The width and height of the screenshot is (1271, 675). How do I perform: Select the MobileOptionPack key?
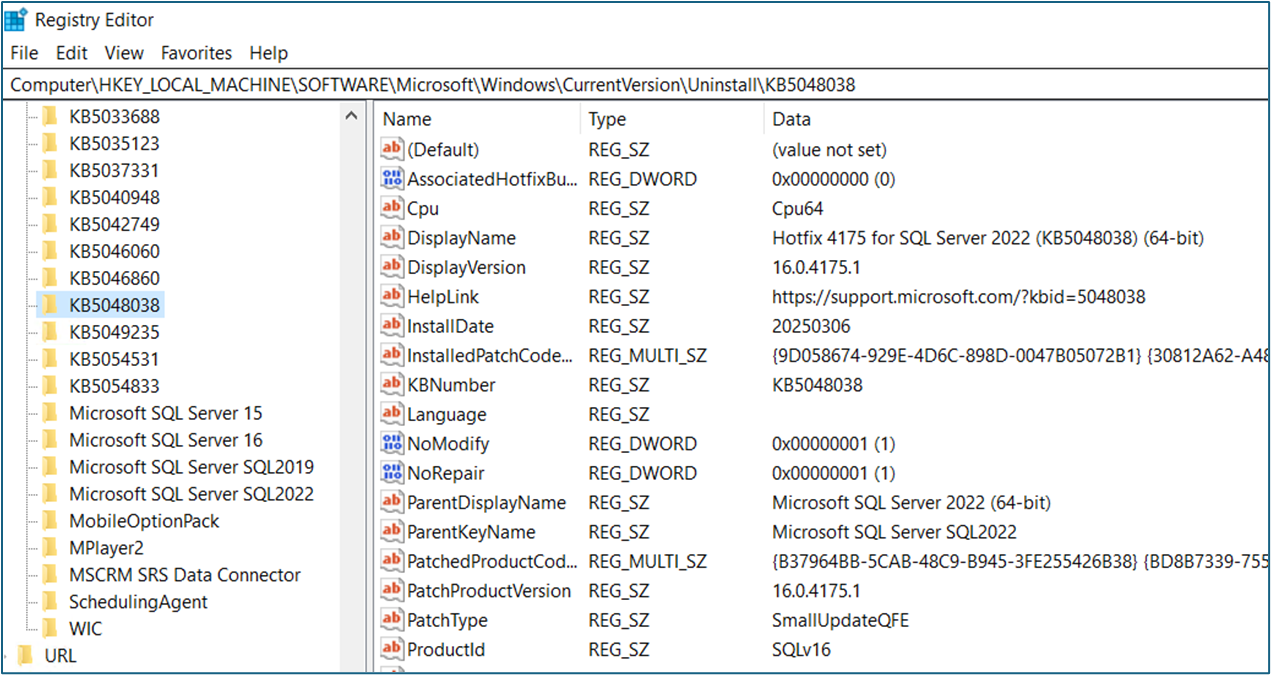click(144, 521)
